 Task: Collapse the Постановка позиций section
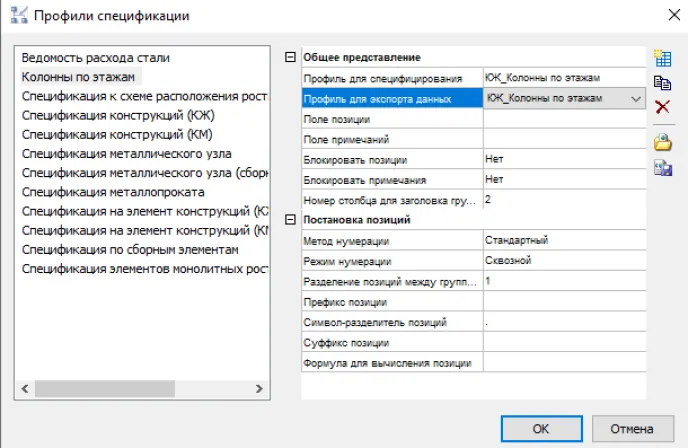pyautogui.click(x=291, y=220)
